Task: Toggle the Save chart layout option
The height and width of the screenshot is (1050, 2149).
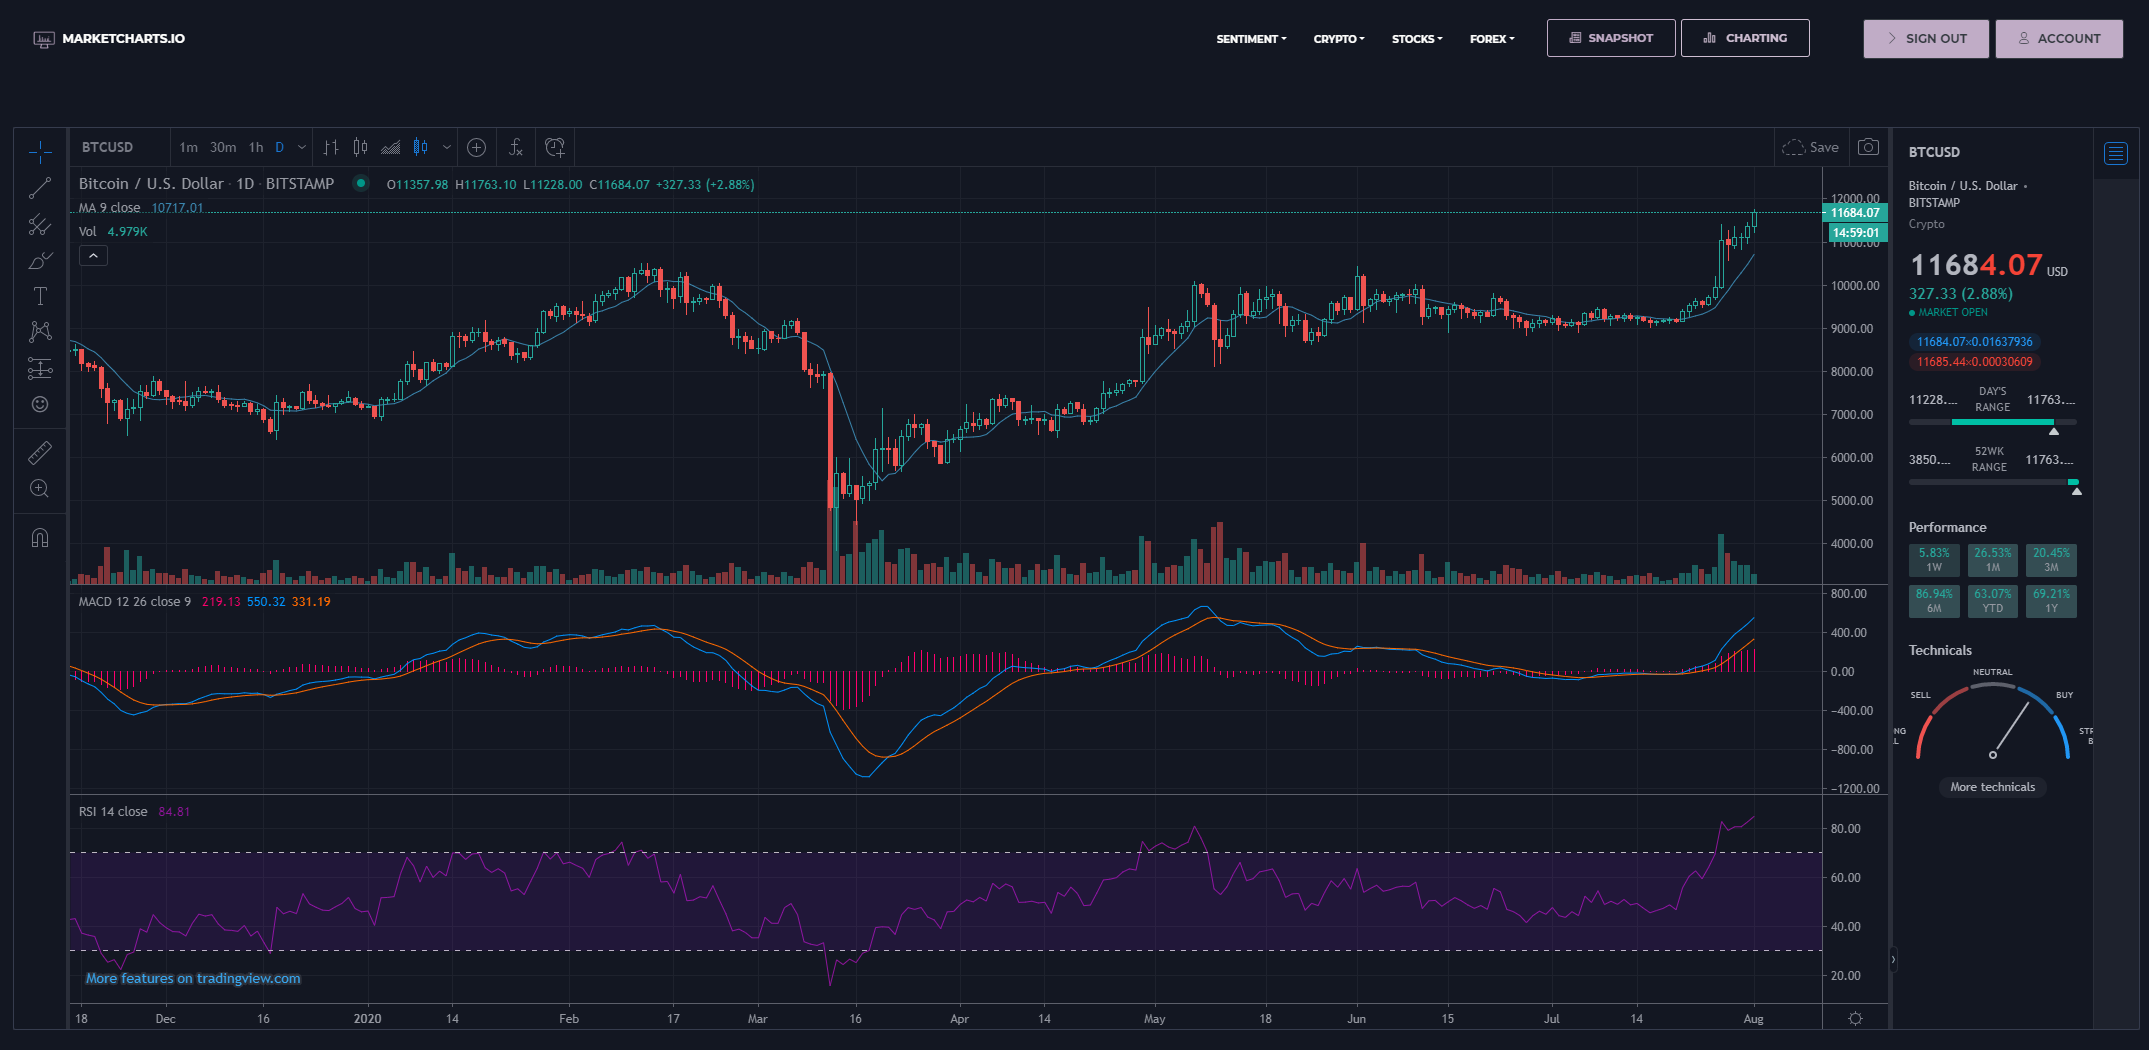Action: 1812,146
